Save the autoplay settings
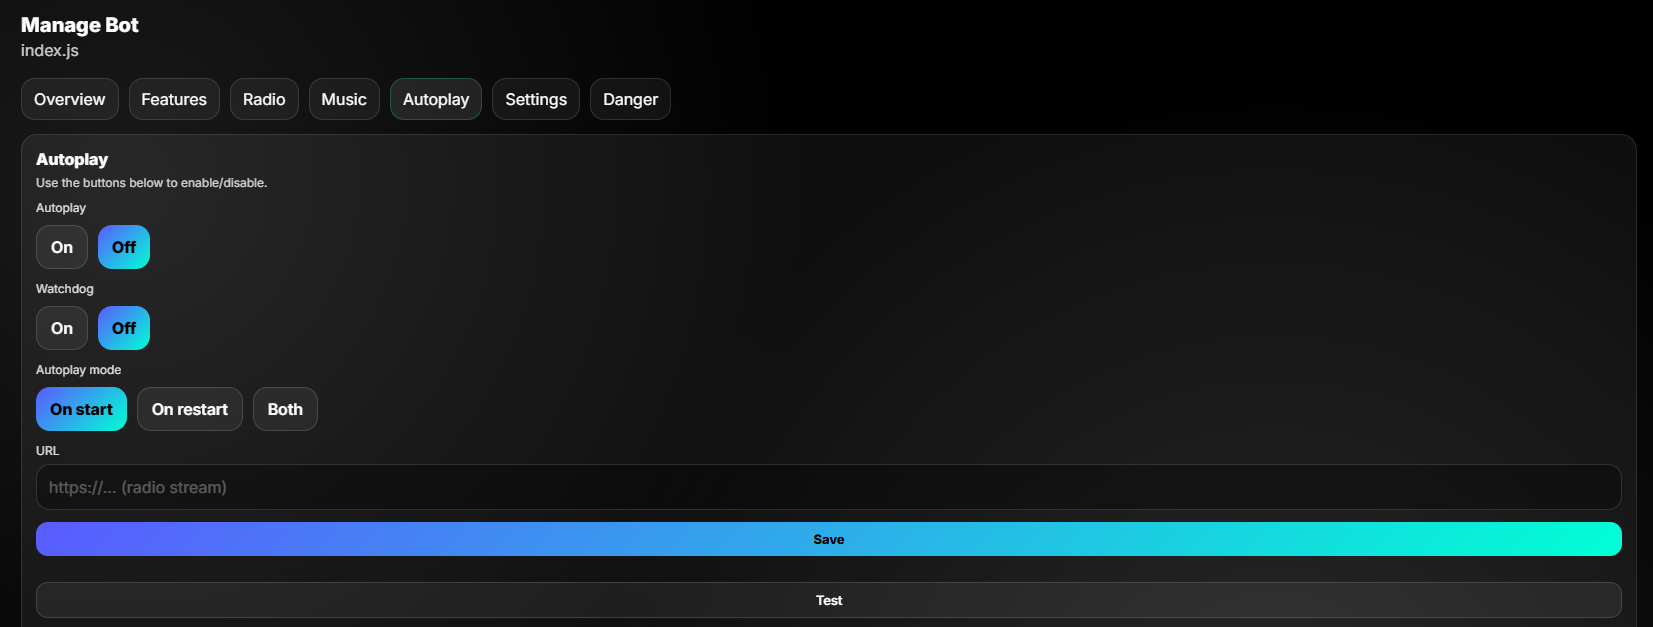The width and height of the screenshot is (1653, 627). pyautogui.click(x=829, y=539)
